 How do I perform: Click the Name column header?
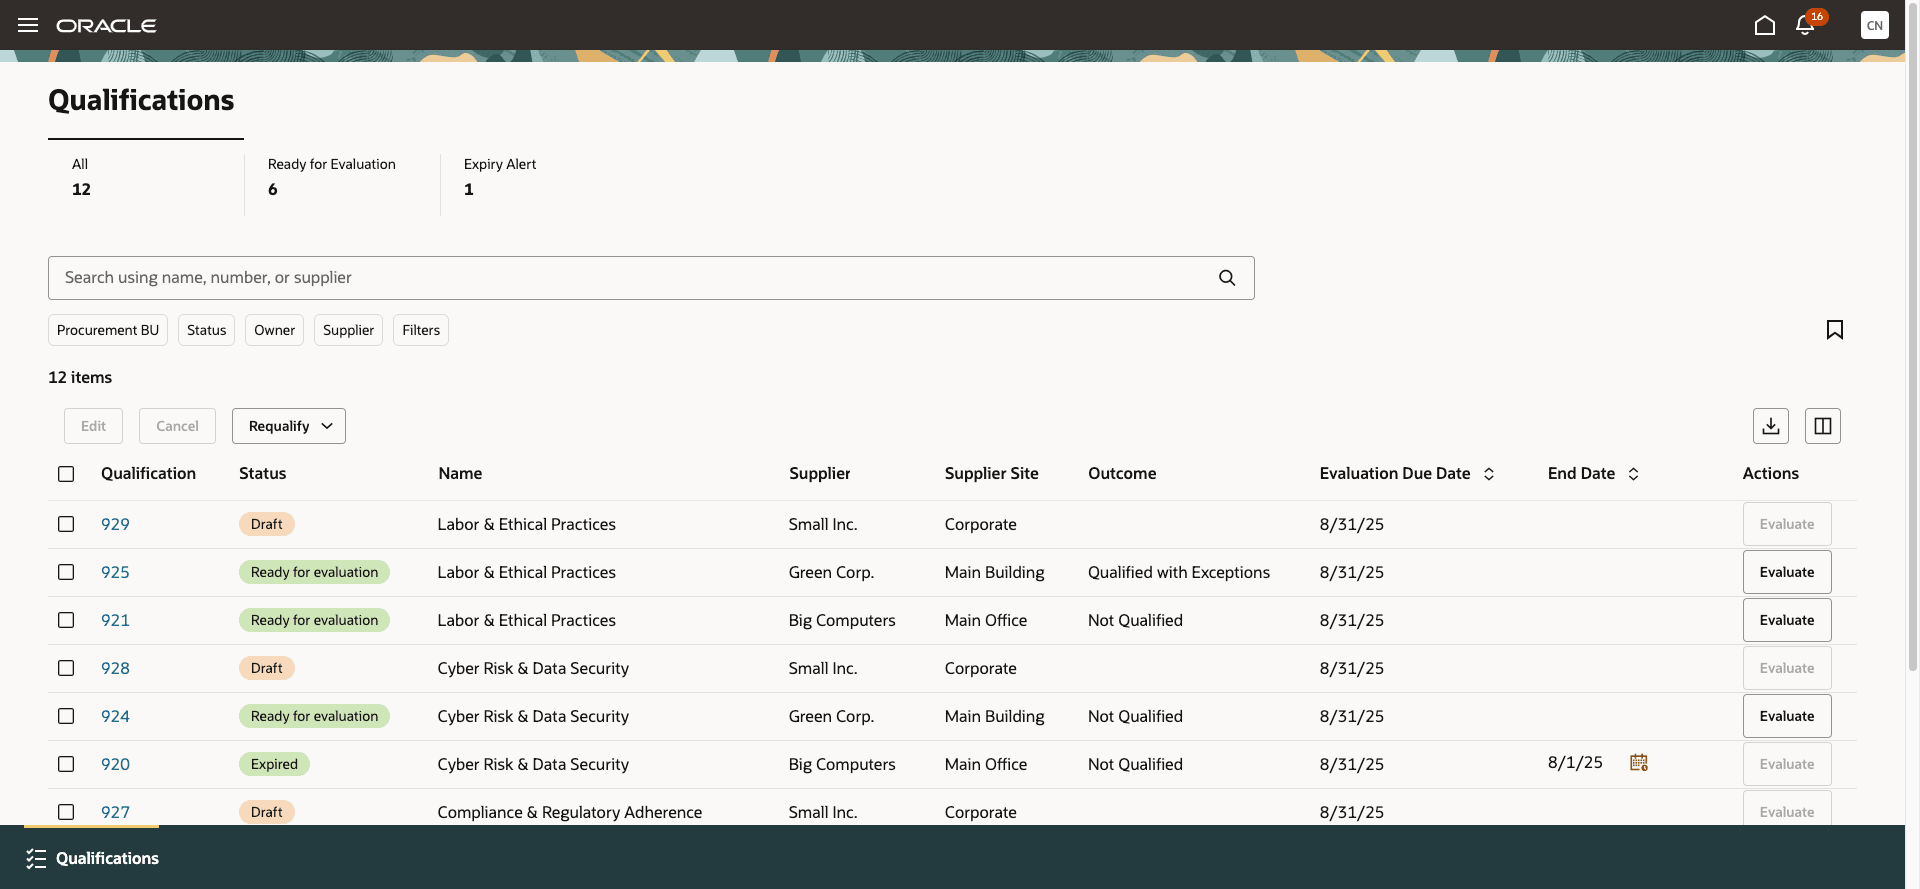click(460, 474)
